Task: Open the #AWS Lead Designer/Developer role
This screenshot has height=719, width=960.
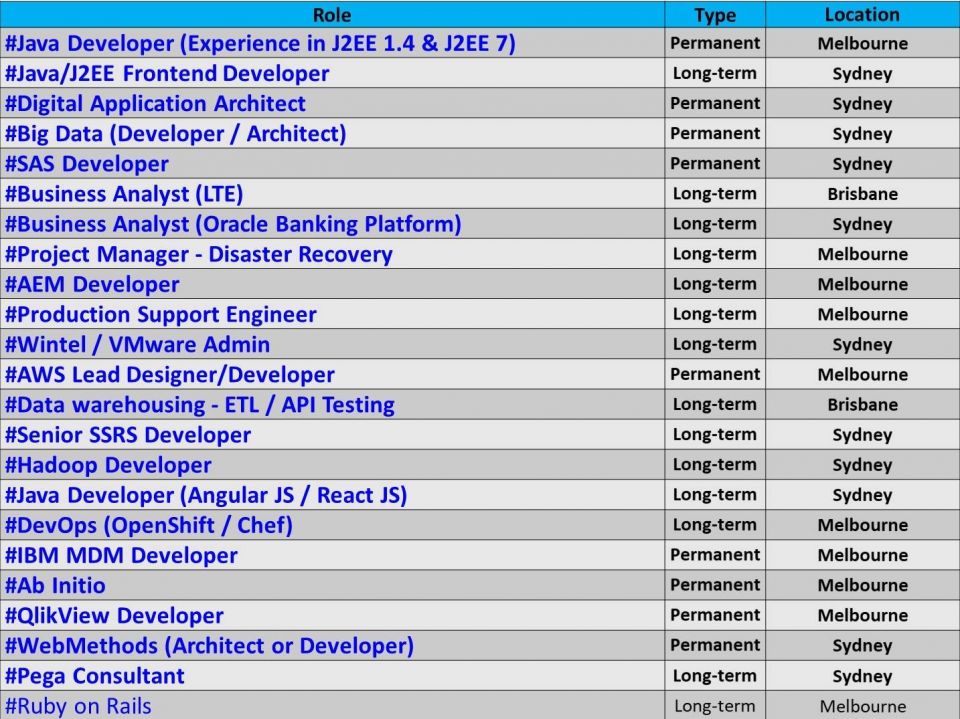Action: (x=170, y=374)
